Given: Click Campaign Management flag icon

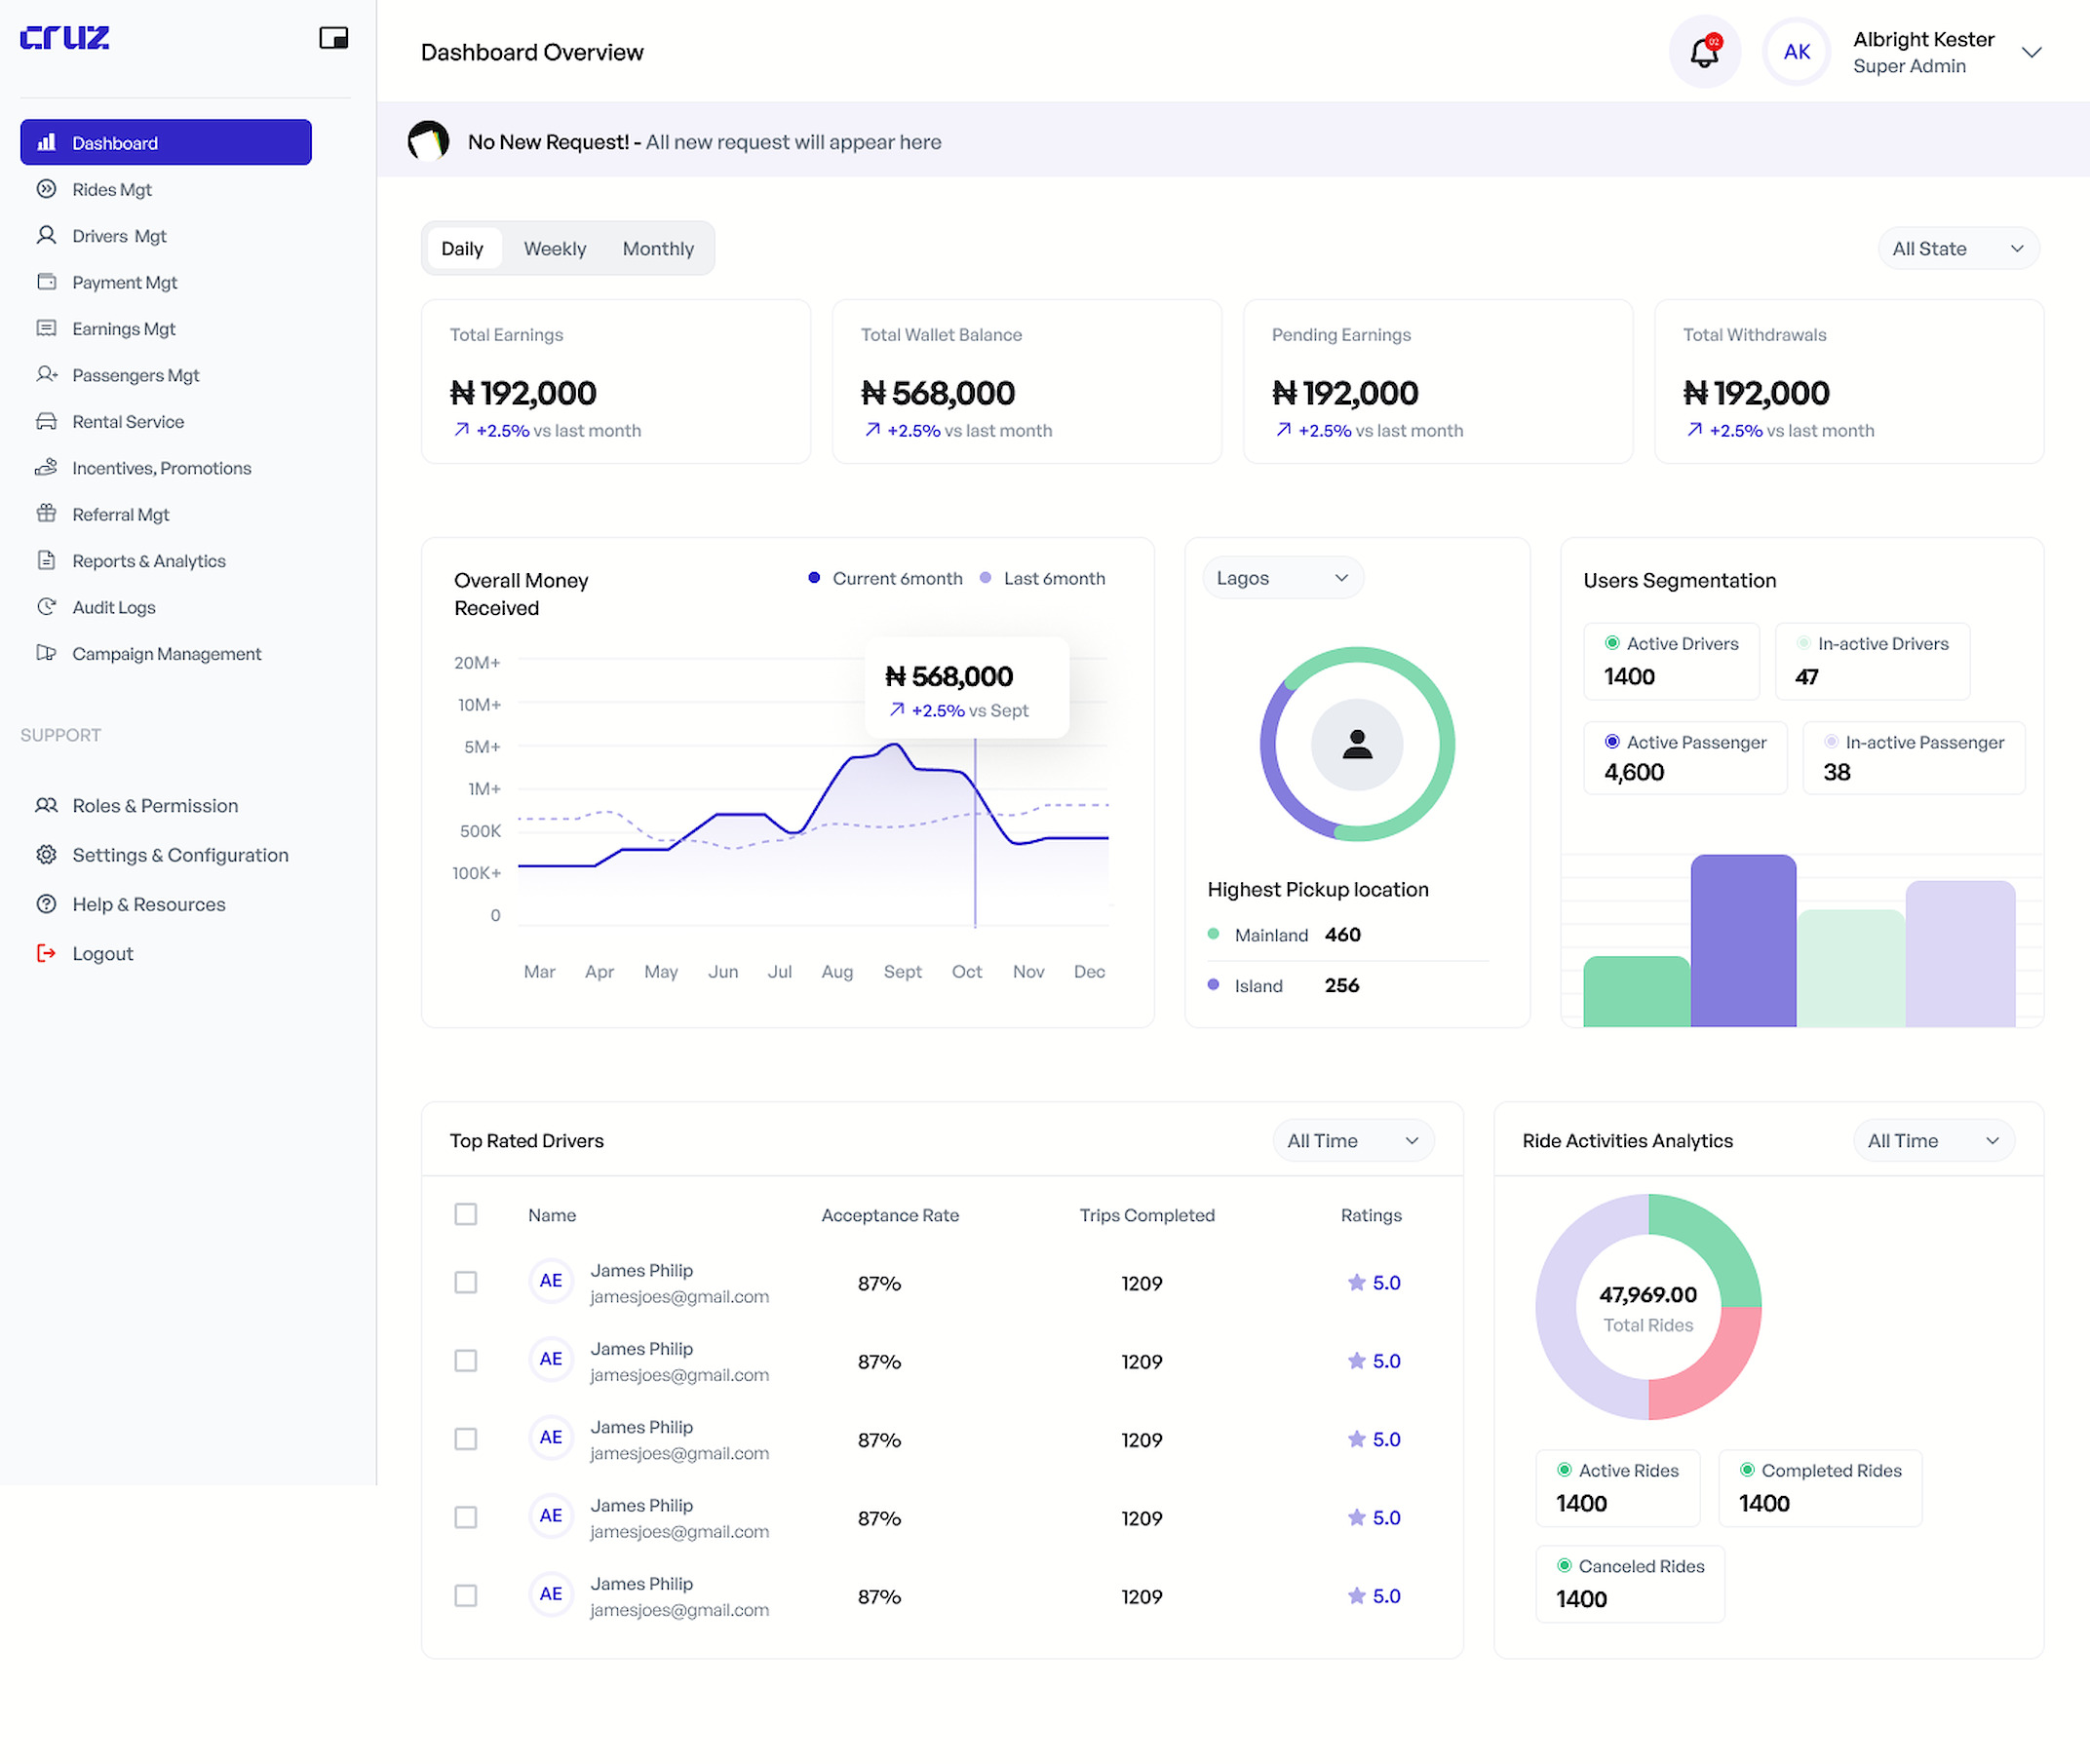Looking at the screenshot, I should [x=46, y=653].
